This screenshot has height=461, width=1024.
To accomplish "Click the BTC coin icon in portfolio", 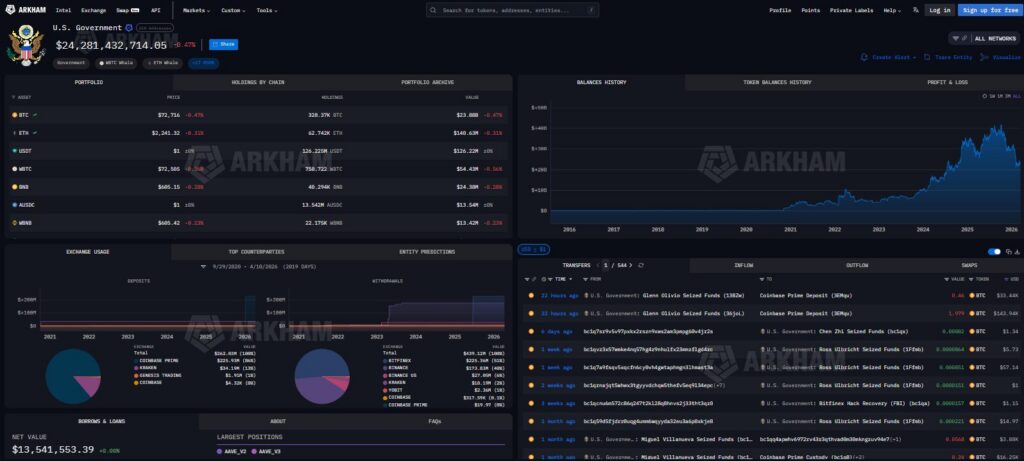I will coord(14,115).
